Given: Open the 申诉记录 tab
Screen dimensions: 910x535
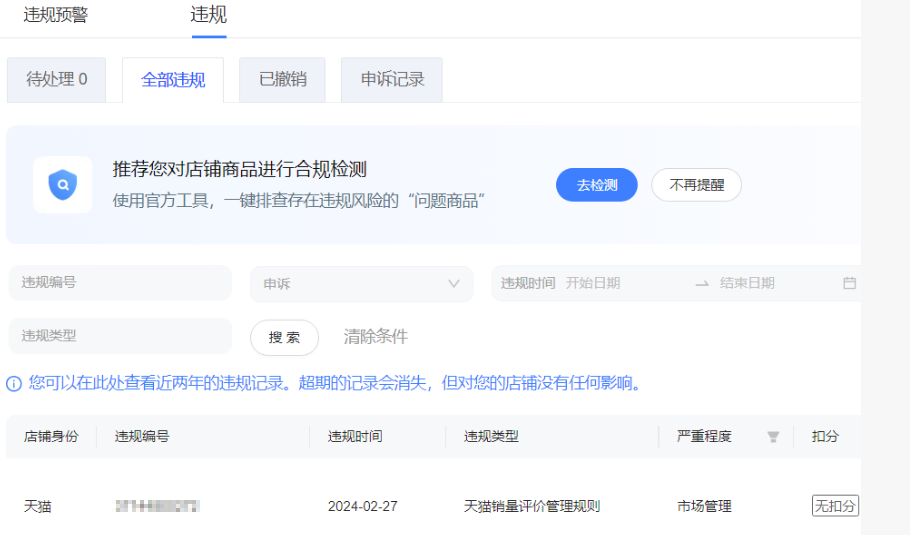Looking at the screenshot, I should tap(392, 79).
